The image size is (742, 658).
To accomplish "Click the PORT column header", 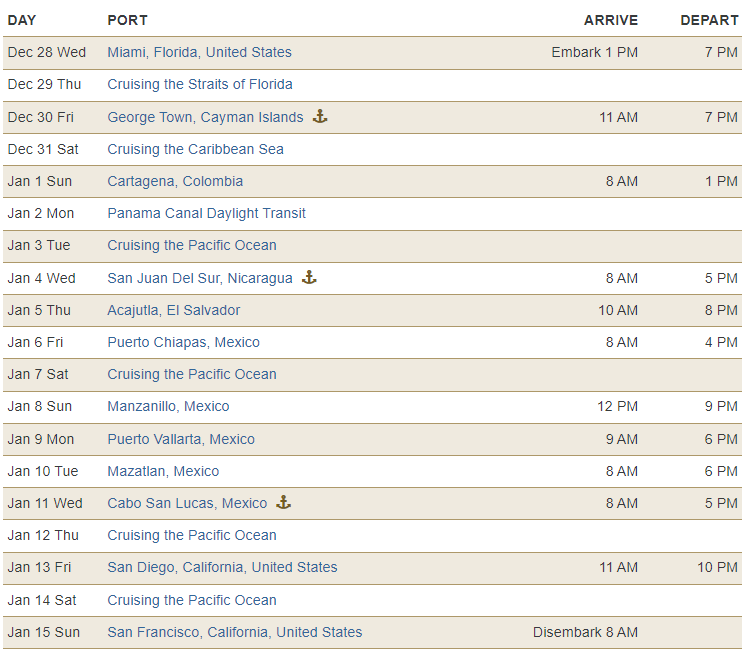I will pyautogui.click(x=128, y=20).
